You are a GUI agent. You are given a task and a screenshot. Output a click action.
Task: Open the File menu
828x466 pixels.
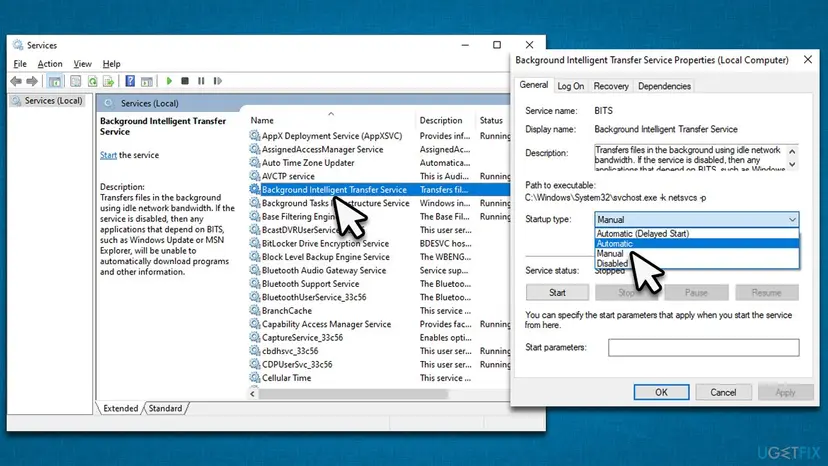tap(20, 64)
